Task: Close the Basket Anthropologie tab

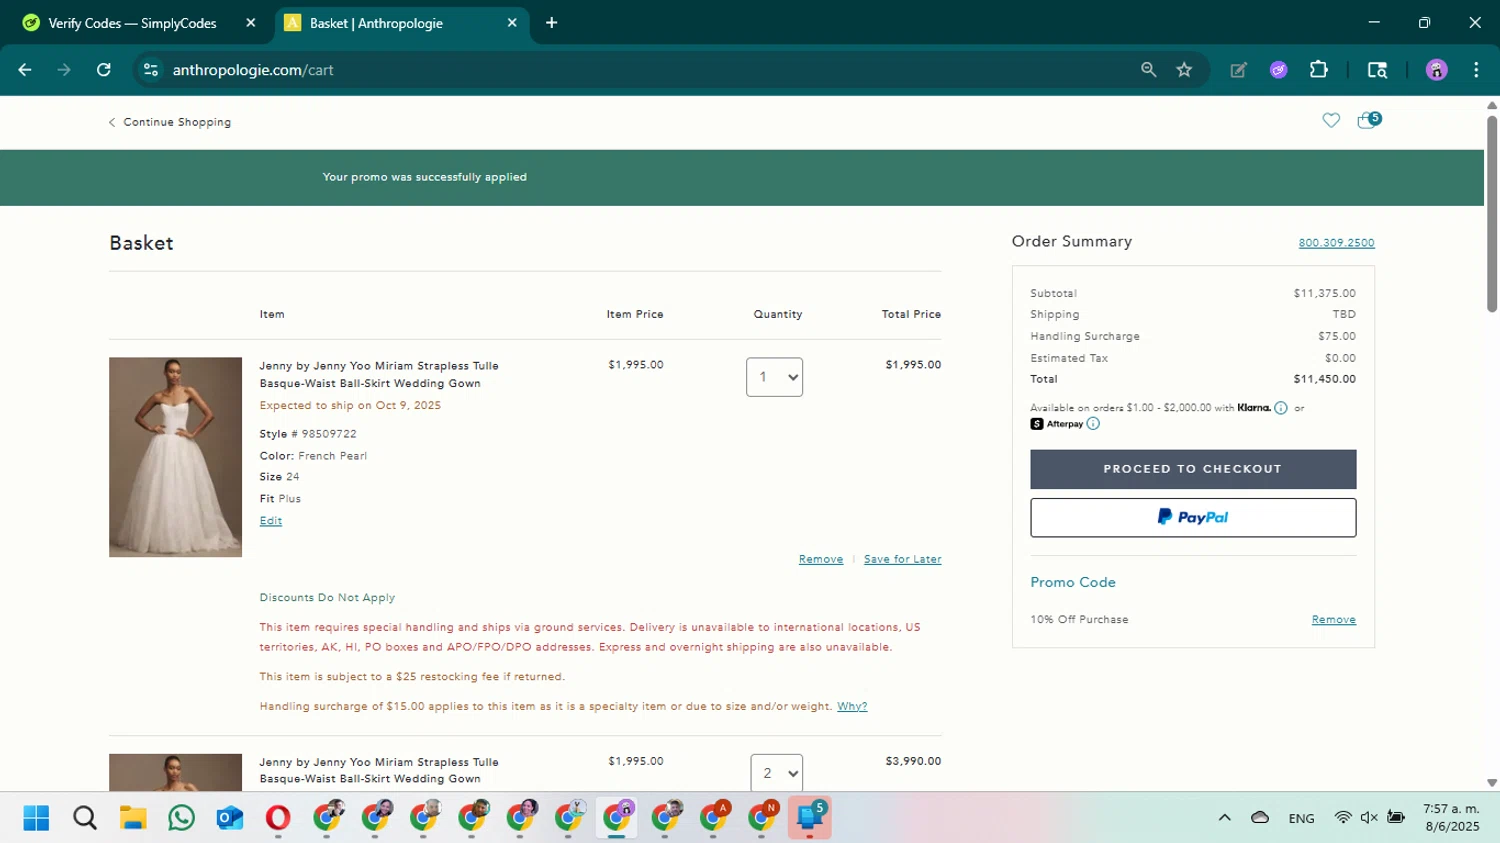Action: [x=512, y=23]
